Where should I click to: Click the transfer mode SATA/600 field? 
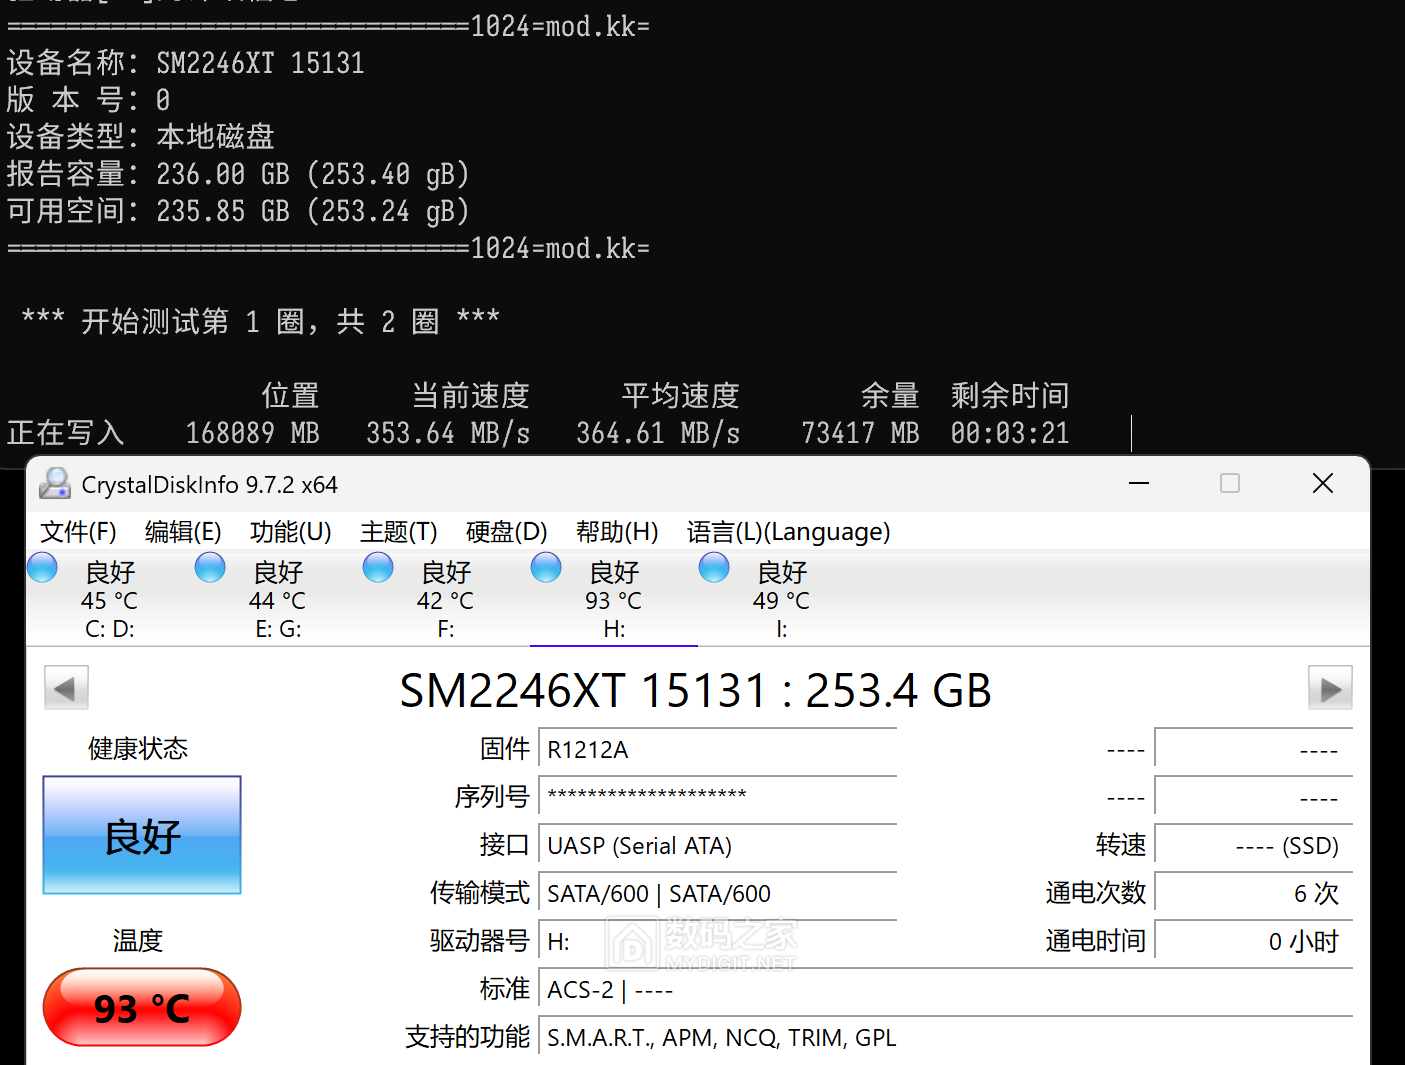[x=717, y=894]
